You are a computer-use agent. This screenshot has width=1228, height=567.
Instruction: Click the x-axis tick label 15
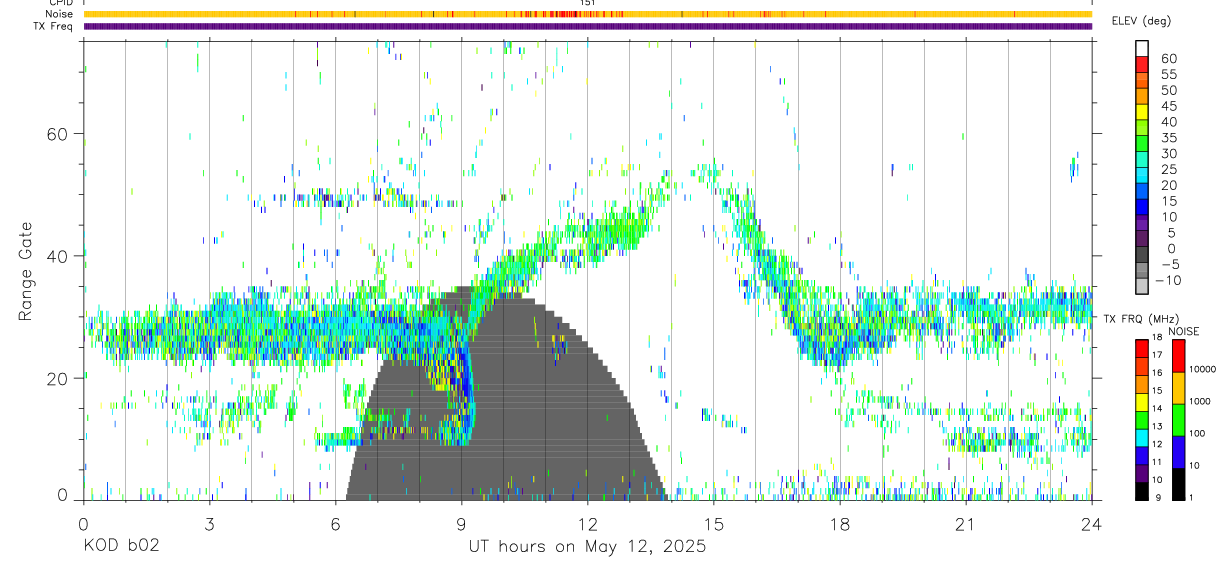tap(713, 524)
